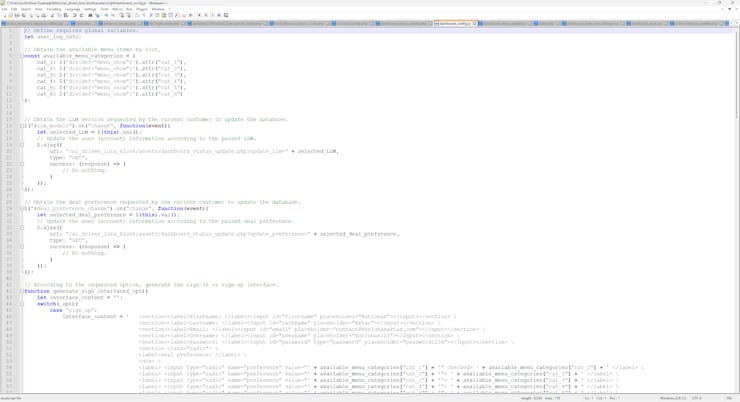Click the Replace toolbar icon

click(x=97, y=15)
